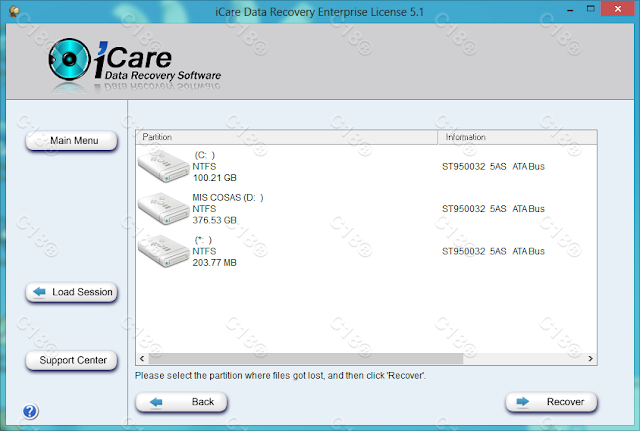Open Load Session
The height and width of the screenshot is (431, 640).
(x=71, y=292)
